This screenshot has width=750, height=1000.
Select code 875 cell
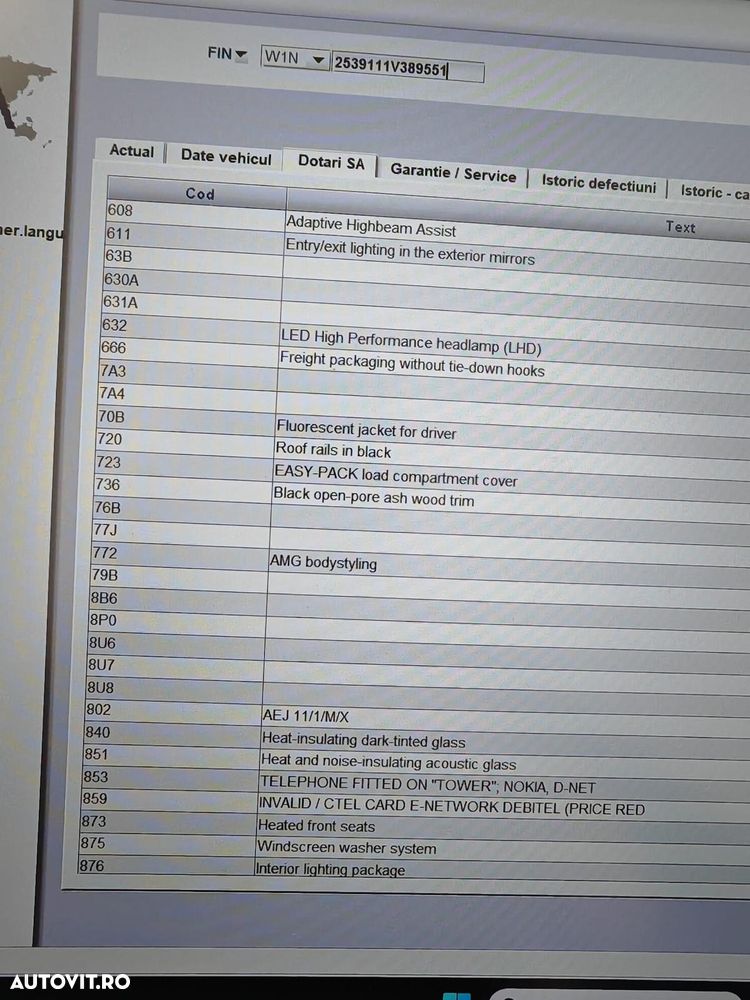pos(166,845)
